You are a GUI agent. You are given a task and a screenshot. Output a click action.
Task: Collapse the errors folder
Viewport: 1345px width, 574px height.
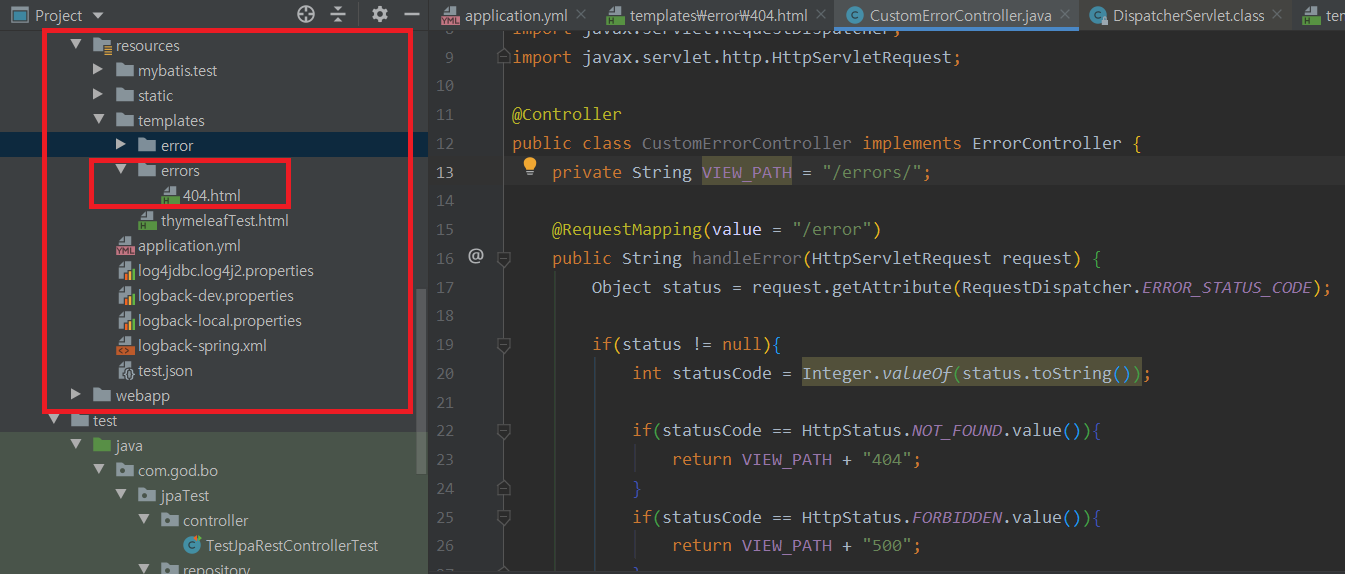(x=121, y=170)
